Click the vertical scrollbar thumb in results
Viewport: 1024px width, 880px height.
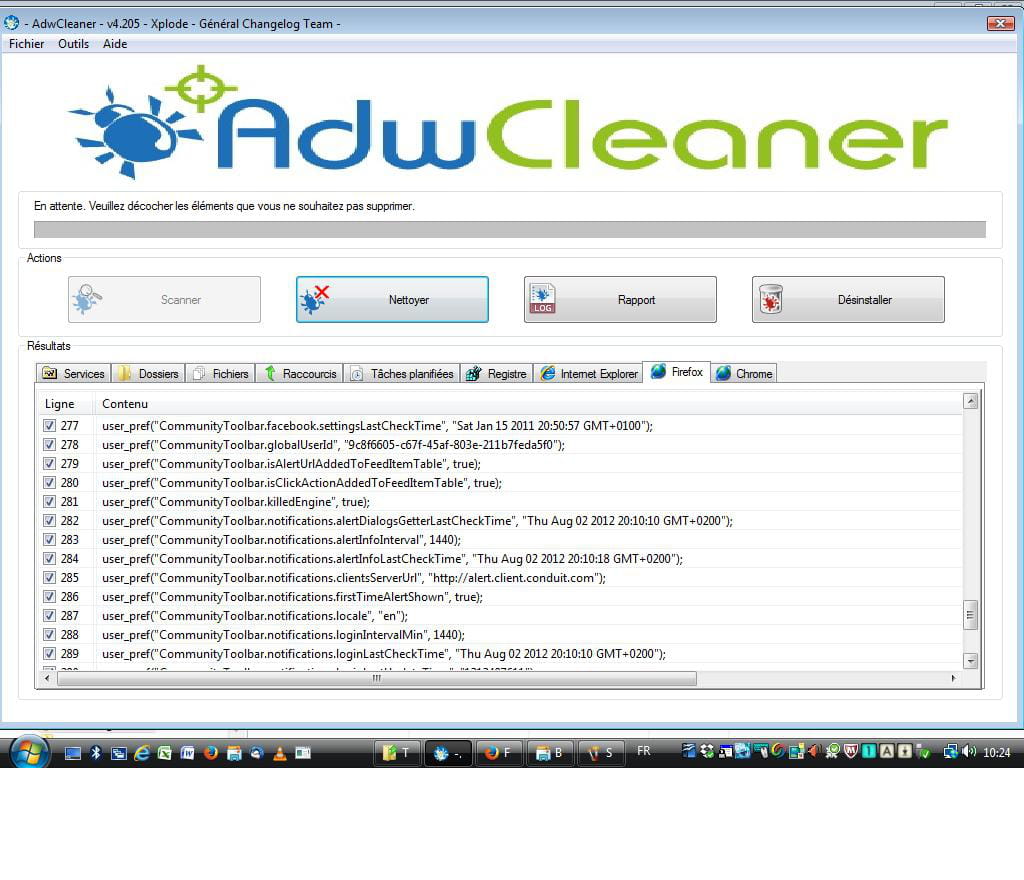[x=970, y=615]
